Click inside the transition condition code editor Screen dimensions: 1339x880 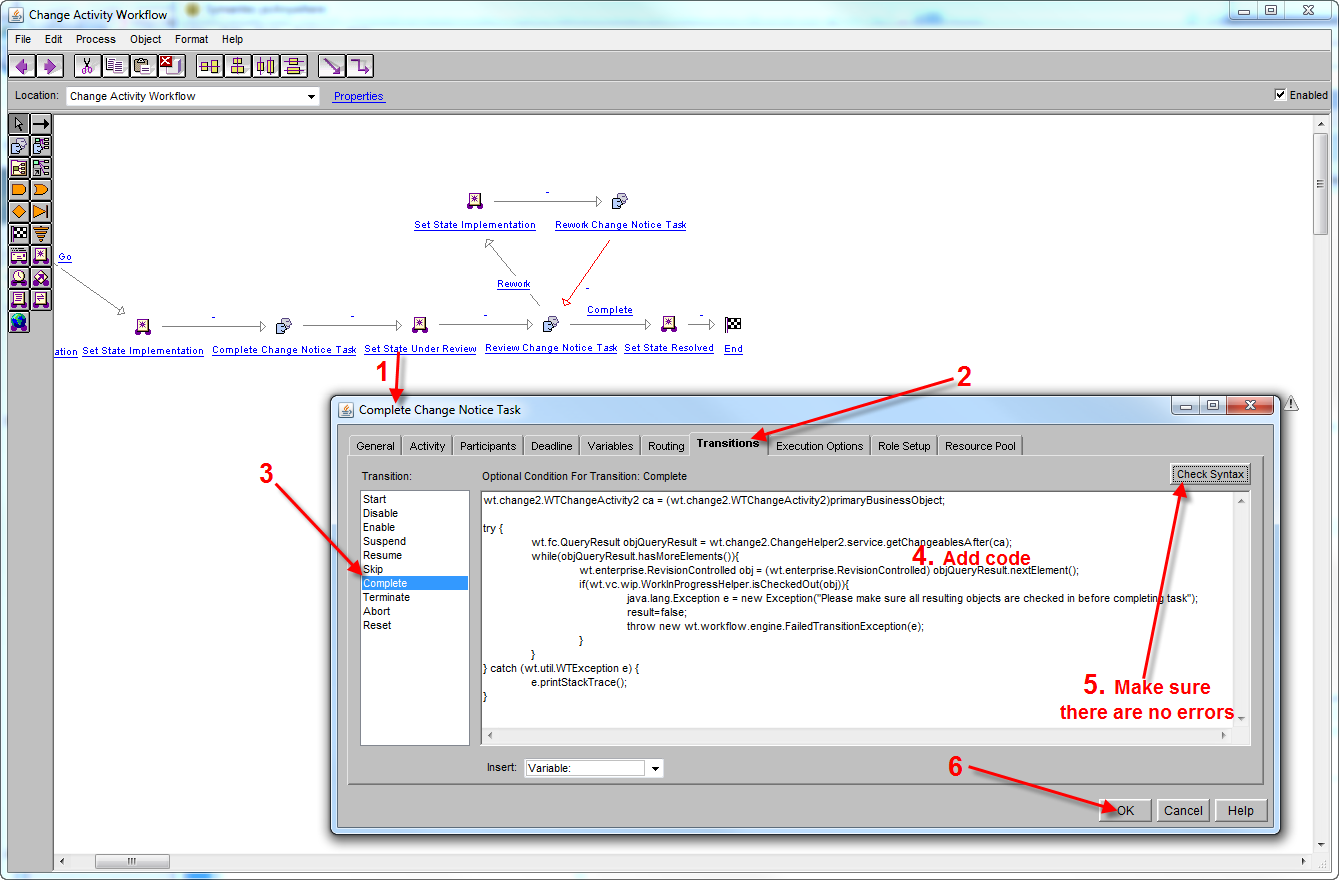click(x=857, y=608)
